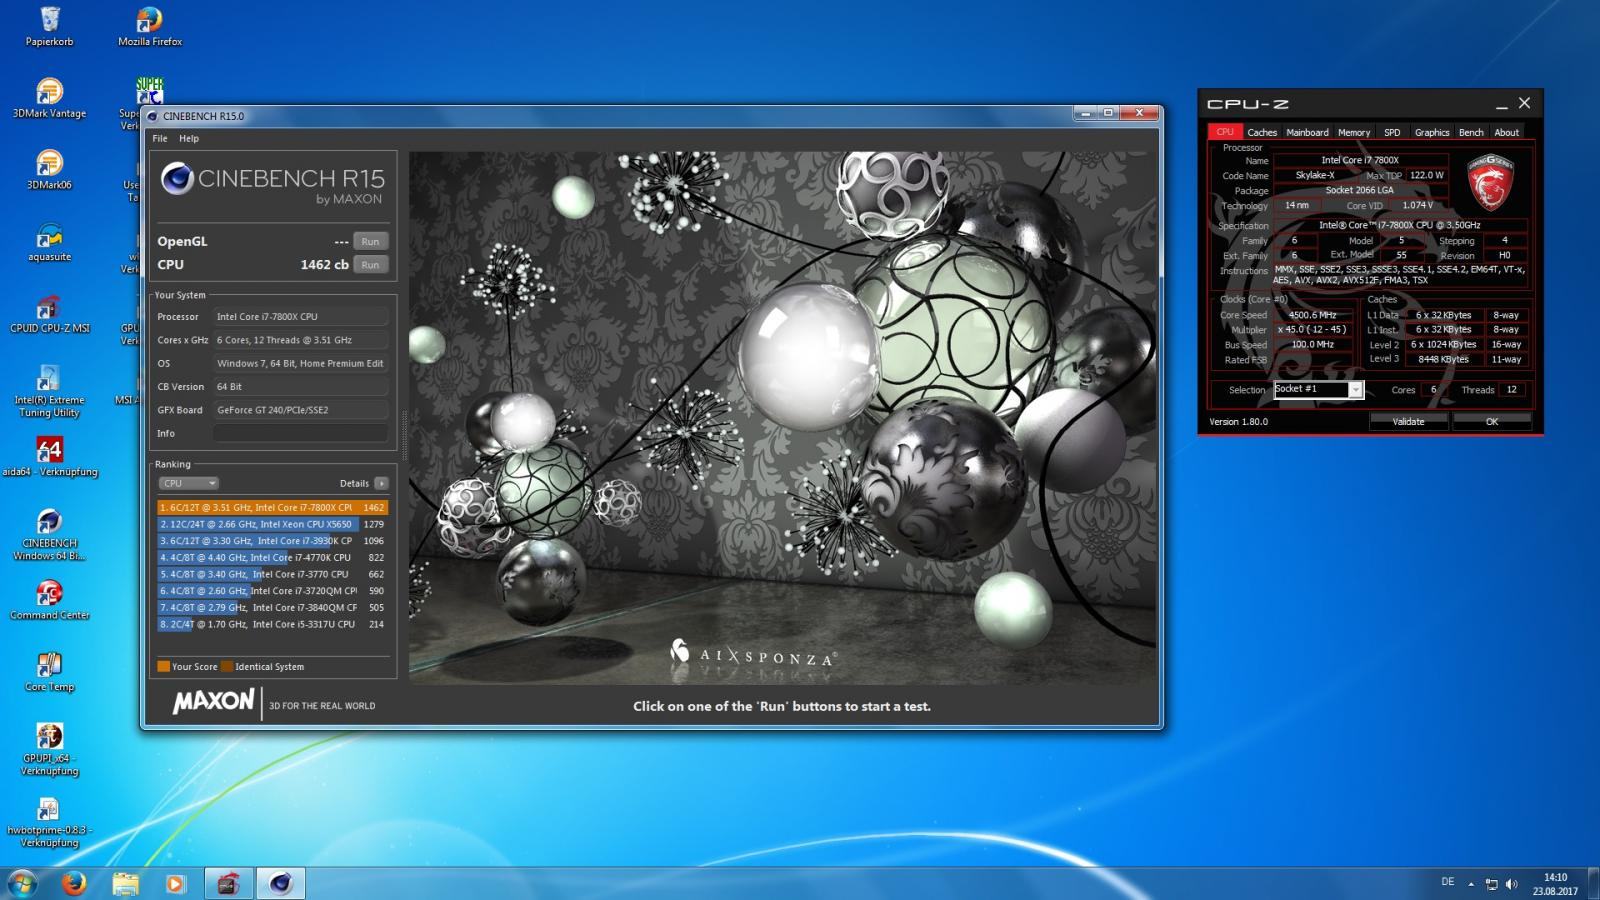Select the CPUID CPU-Z MSI desktop icon
1600x900 pixels.
click(49, 313)
